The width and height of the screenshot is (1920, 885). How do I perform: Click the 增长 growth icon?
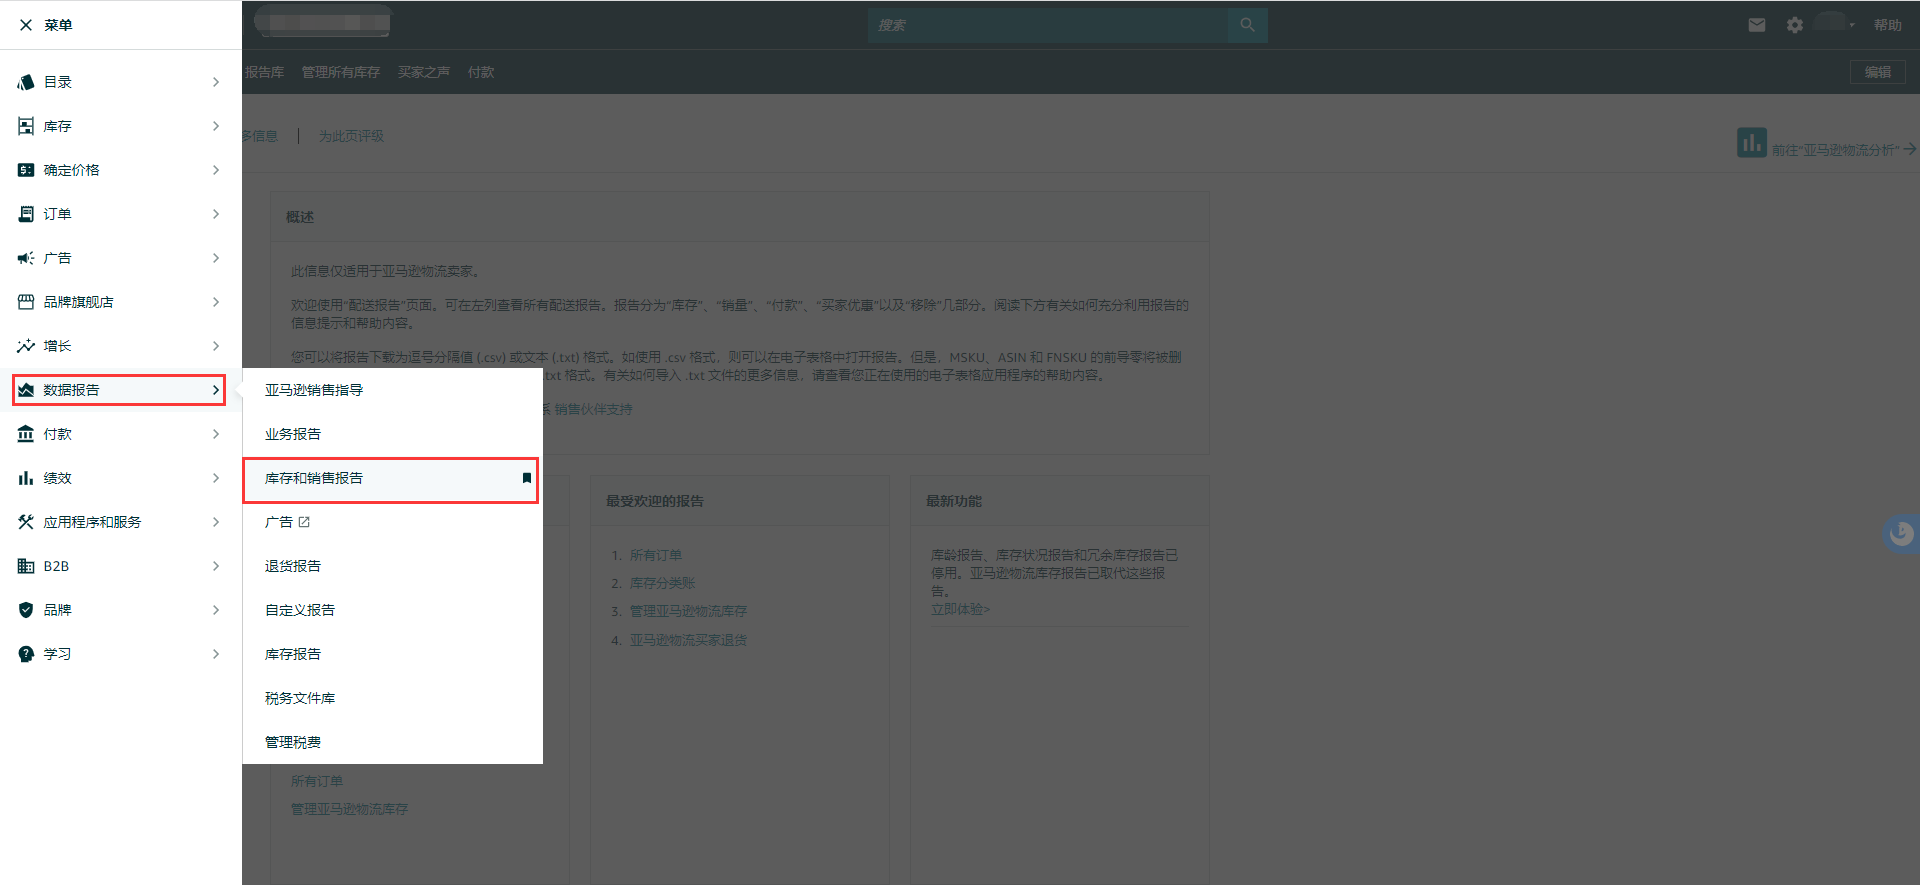[26, 346]
